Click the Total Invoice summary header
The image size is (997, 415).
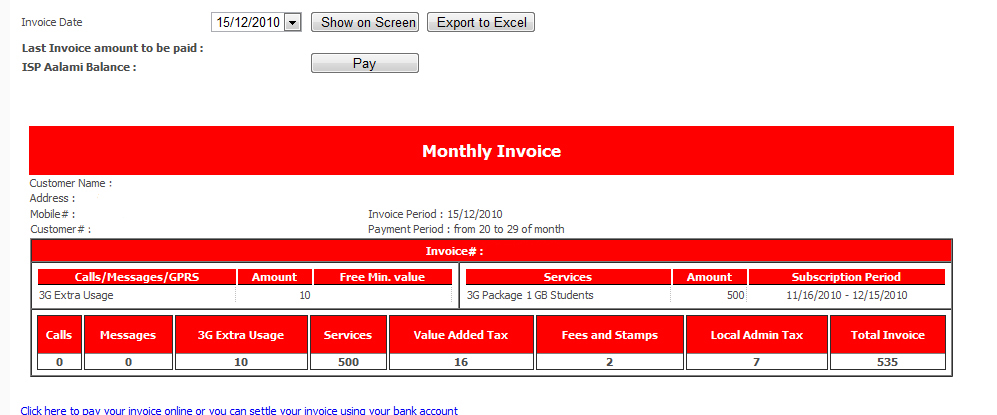888,335
